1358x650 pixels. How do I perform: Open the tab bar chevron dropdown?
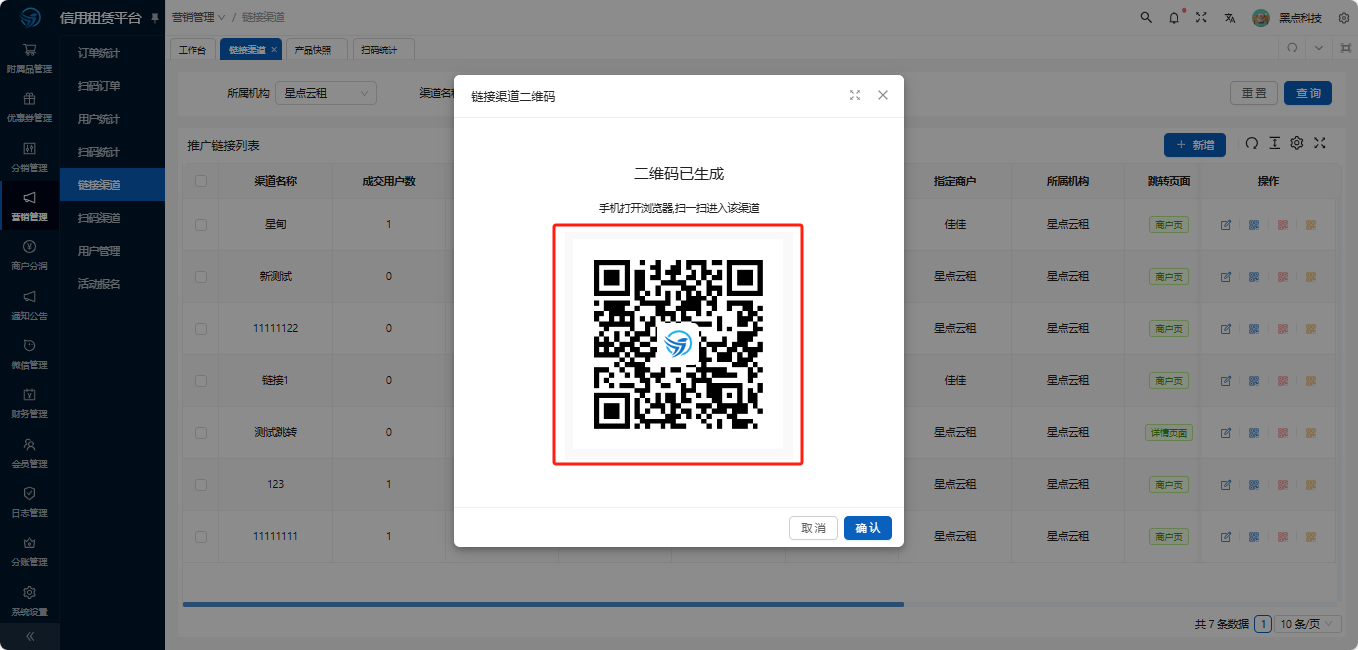(1318, 48)
